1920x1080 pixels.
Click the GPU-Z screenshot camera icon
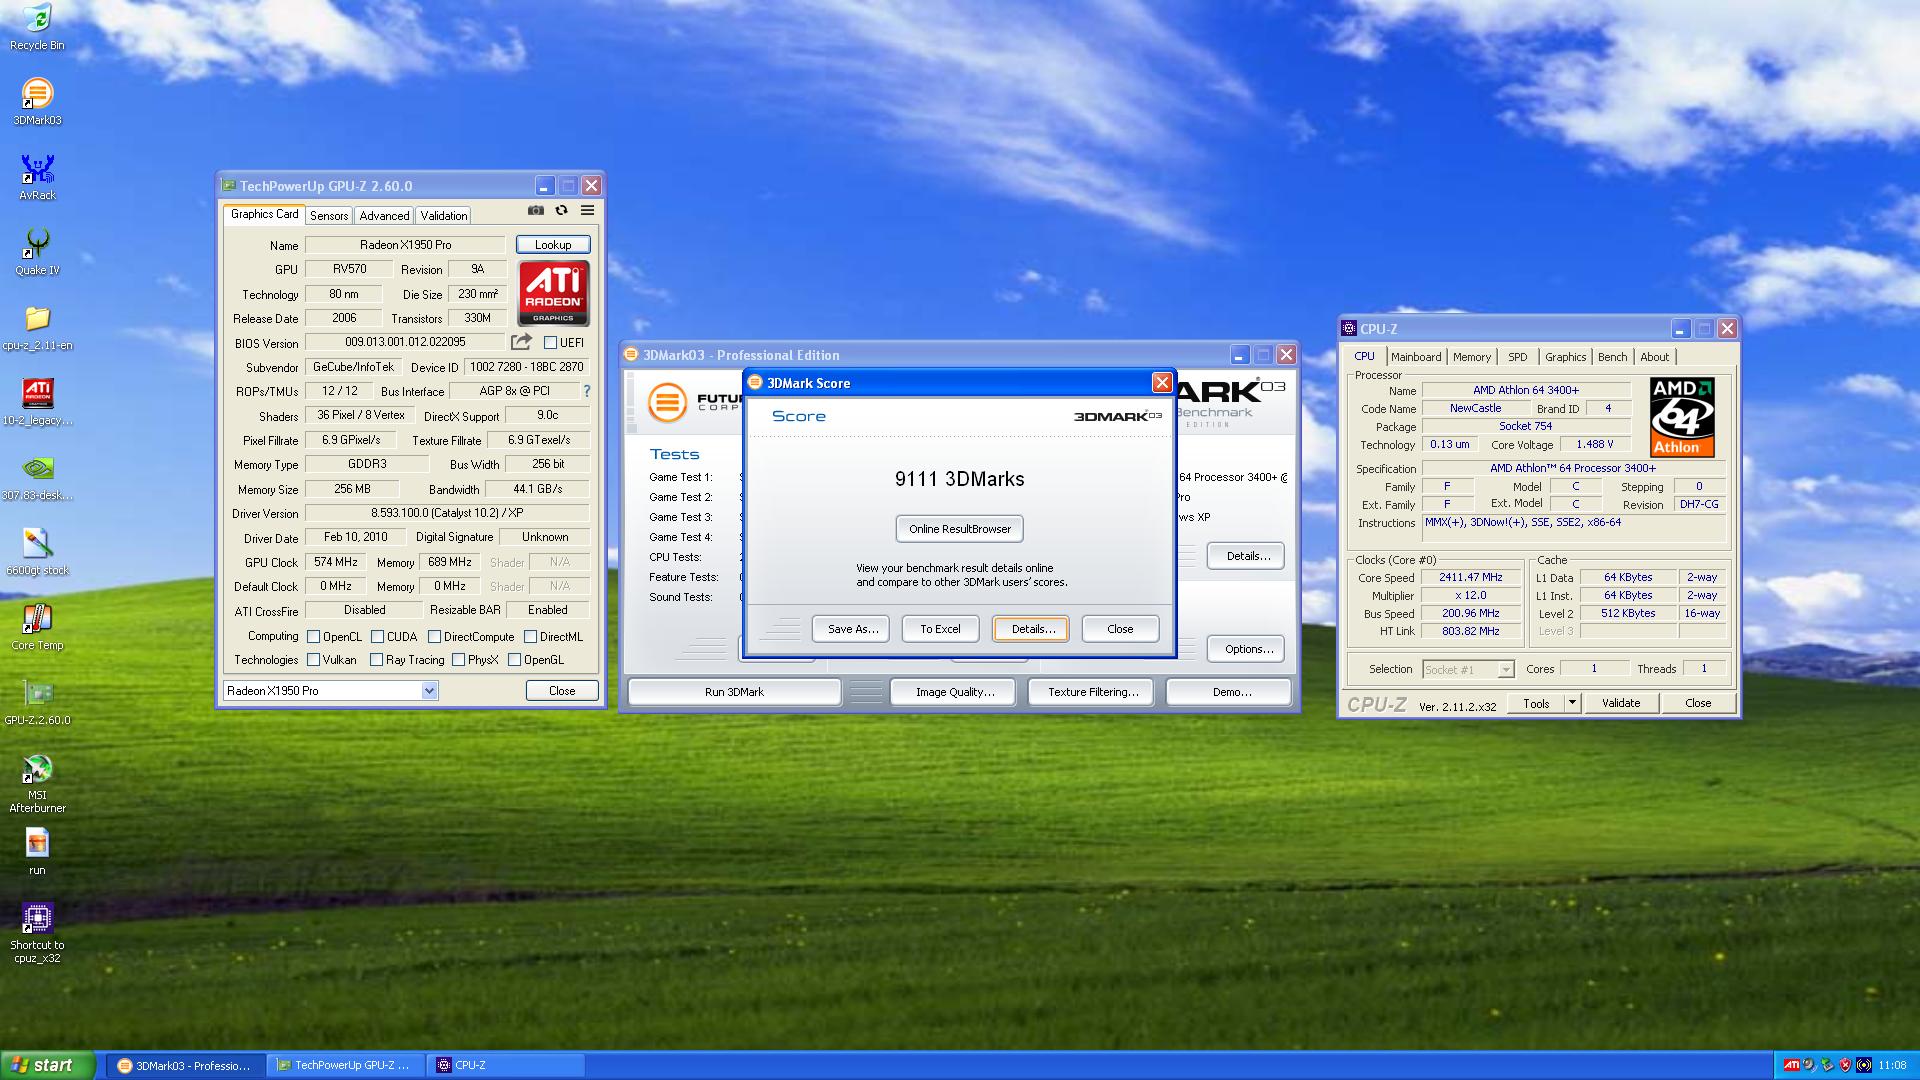536,211
